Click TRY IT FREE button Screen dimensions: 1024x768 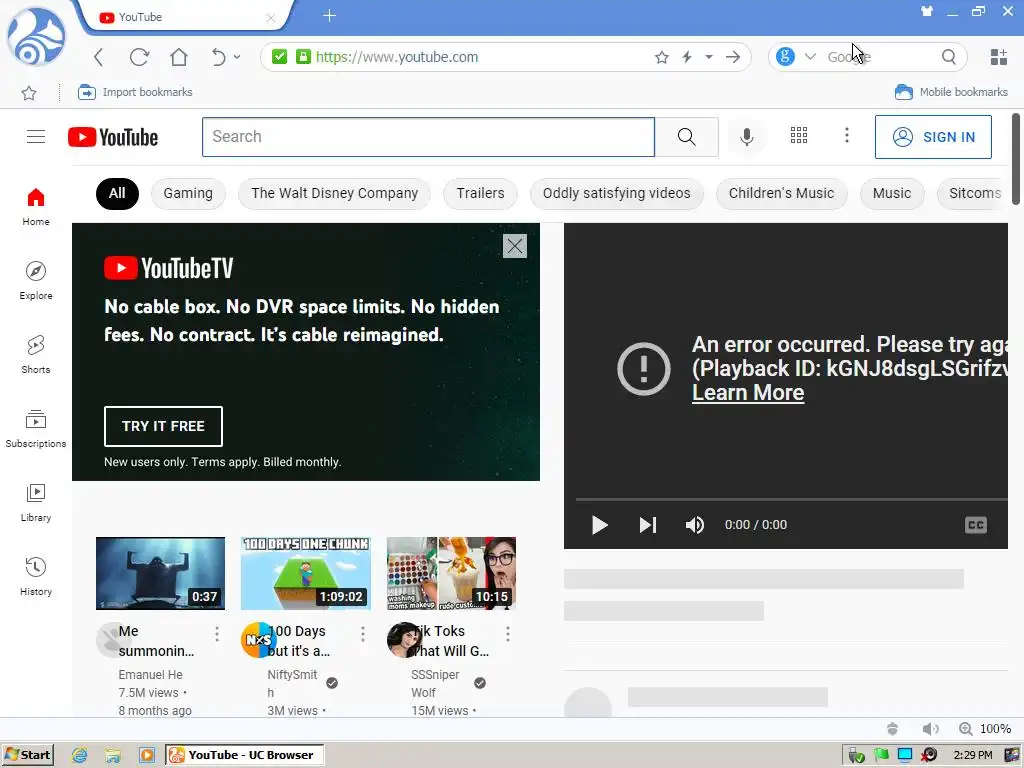click(163, 426)
